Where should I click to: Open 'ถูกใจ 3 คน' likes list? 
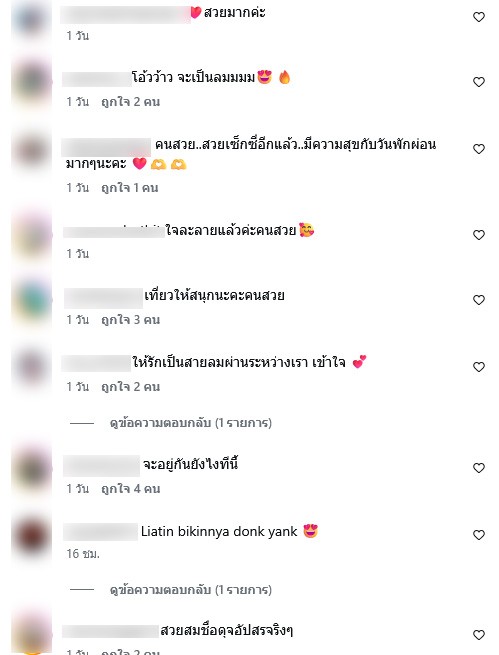(131, 320)
